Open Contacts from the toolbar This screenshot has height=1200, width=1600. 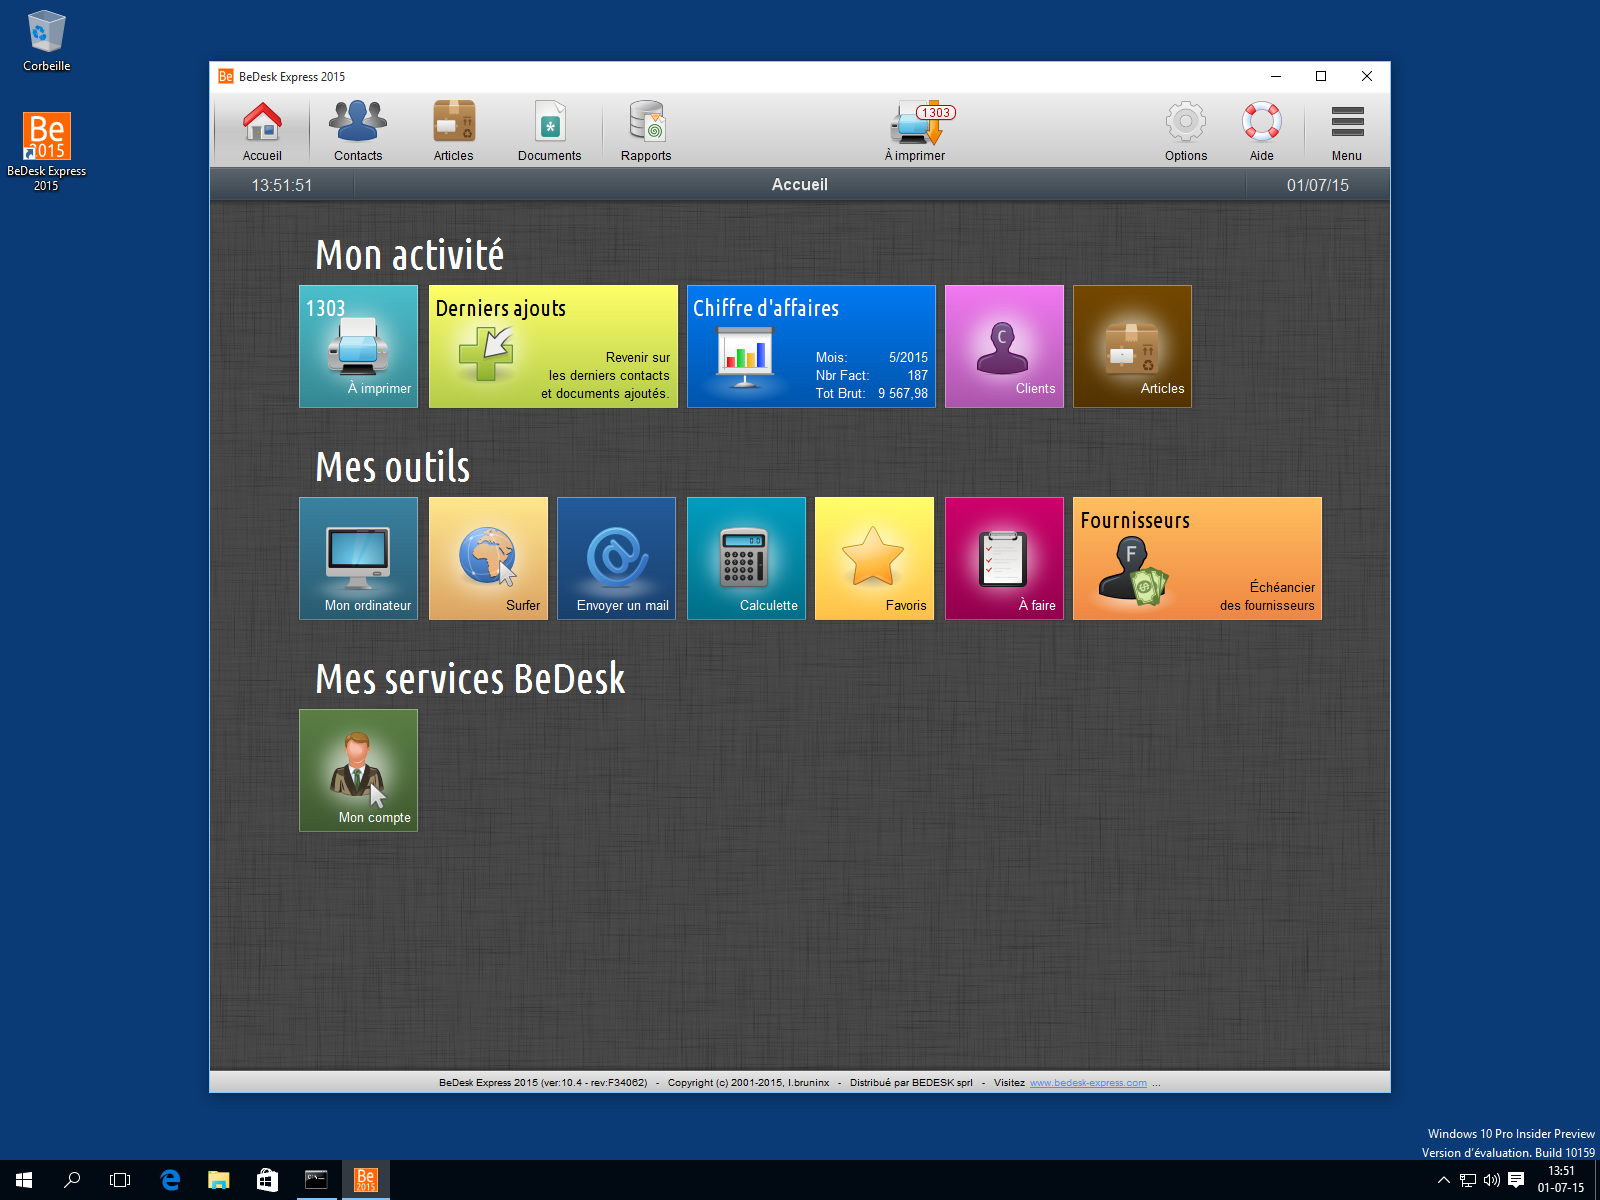[358, 131]
